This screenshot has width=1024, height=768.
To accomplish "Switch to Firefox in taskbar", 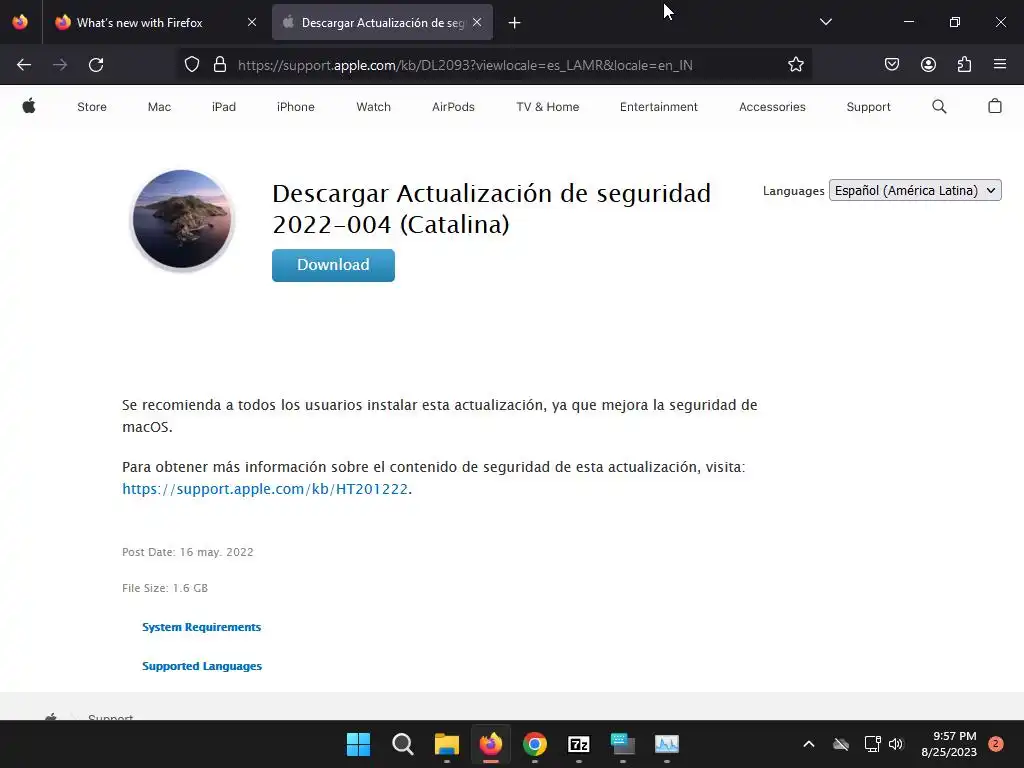I will click(x=490, y=744).
